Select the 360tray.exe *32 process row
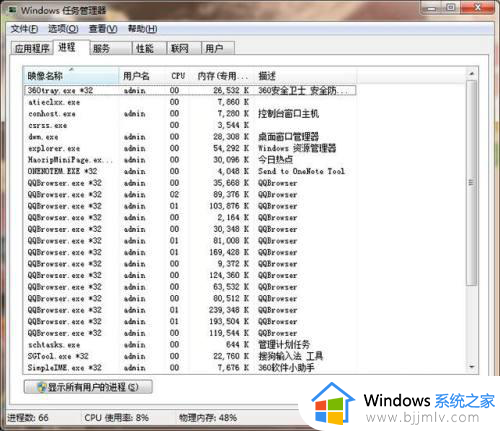500x431 pixels. pyautogui.click(x=190, y=90)
